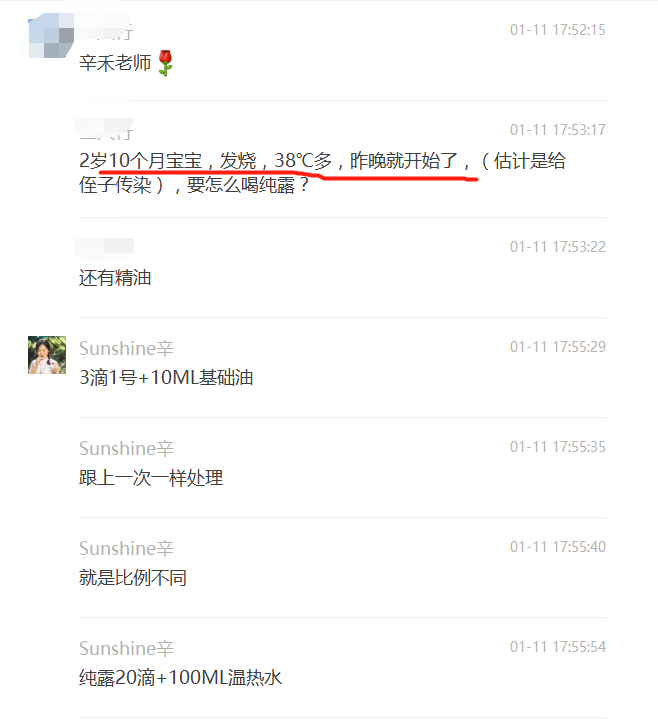Click timestamp 01-11 17:55:29
This screenshot has width=658, height=723.
point(557,347)
